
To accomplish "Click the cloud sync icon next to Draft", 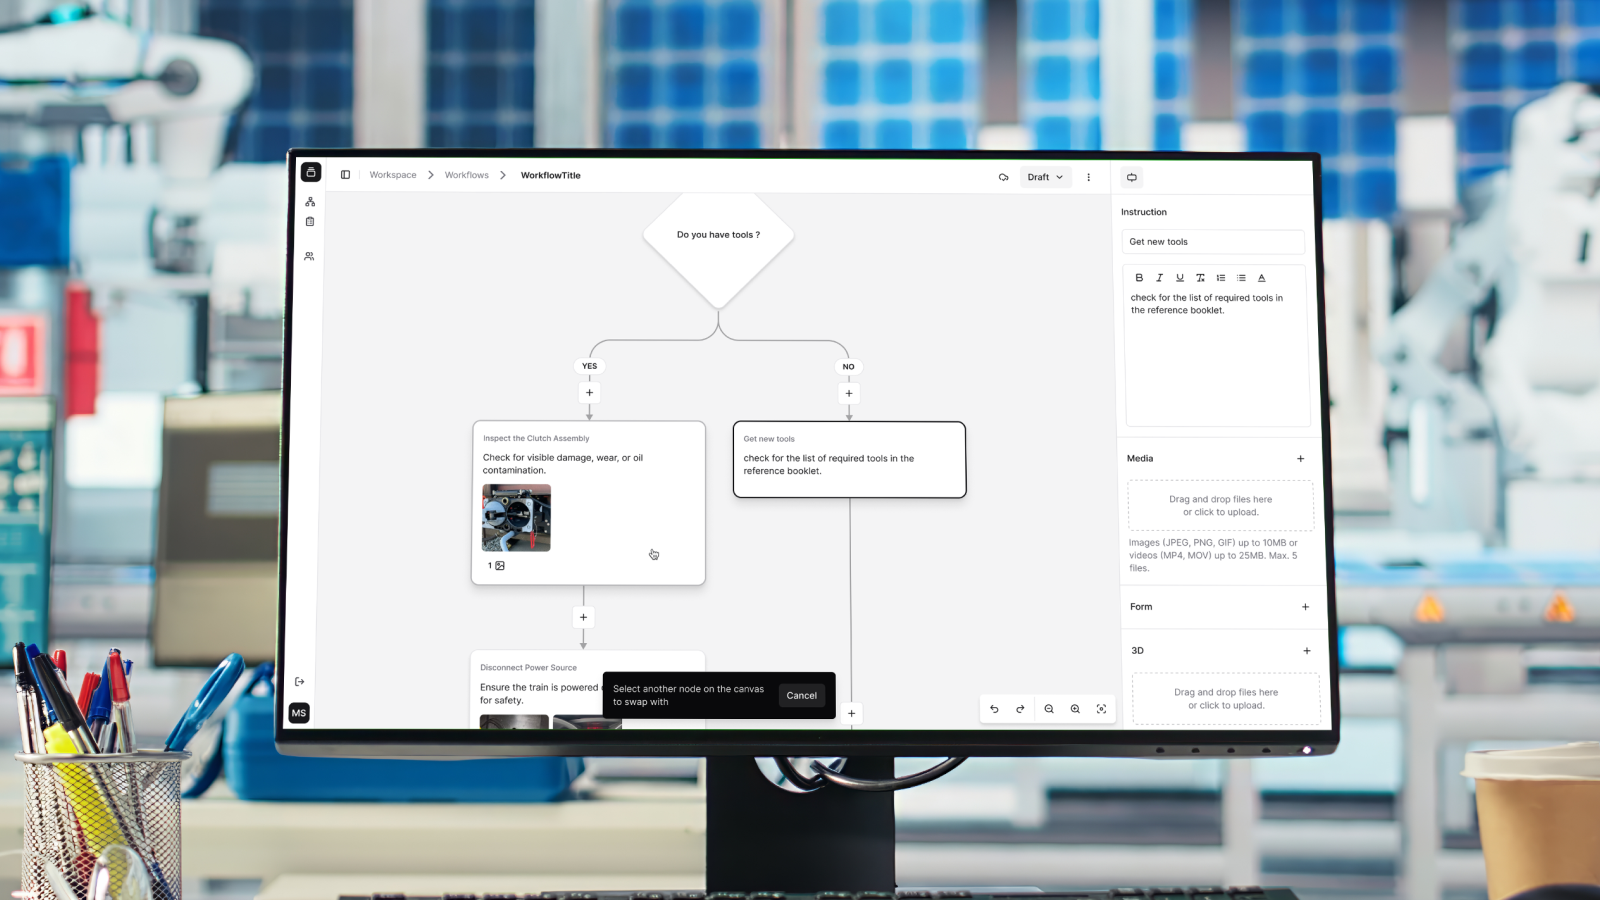I will (x=1003, y=177).
